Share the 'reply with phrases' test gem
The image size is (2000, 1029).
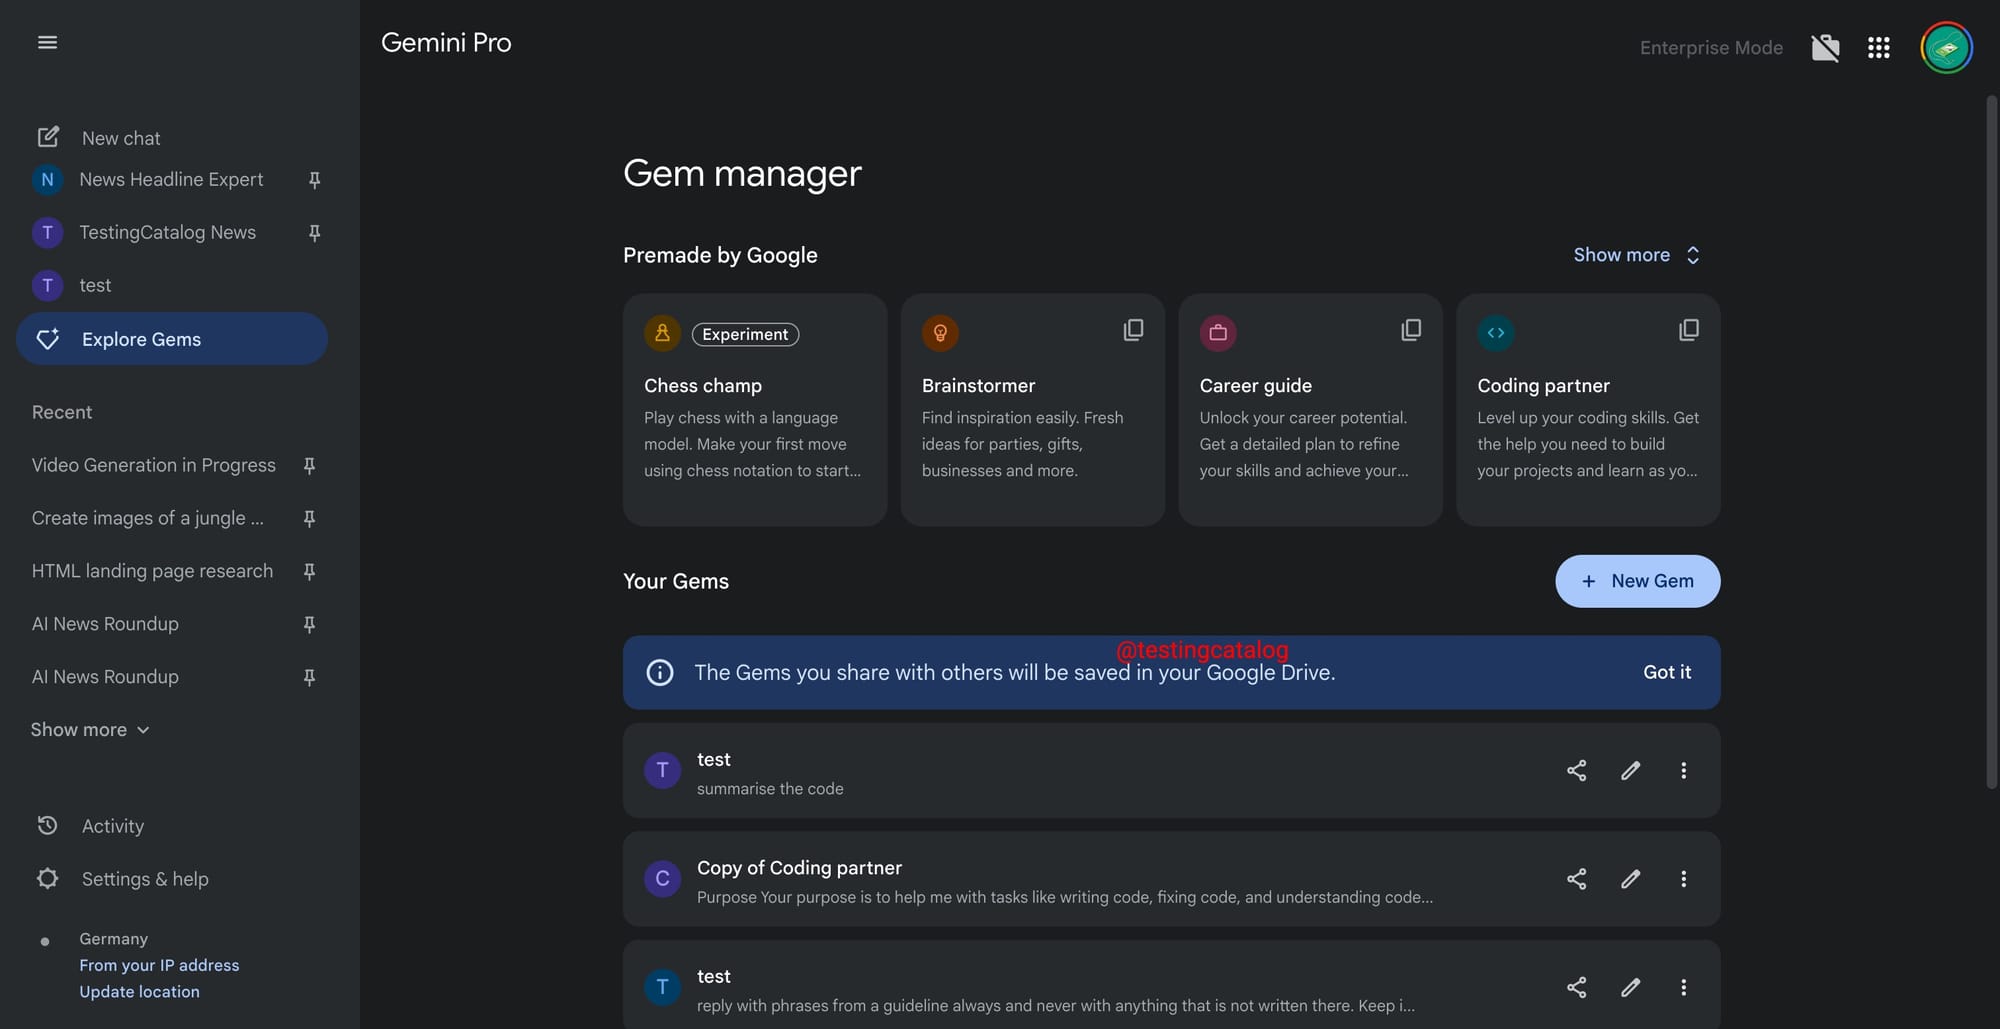coord(1576,987)
